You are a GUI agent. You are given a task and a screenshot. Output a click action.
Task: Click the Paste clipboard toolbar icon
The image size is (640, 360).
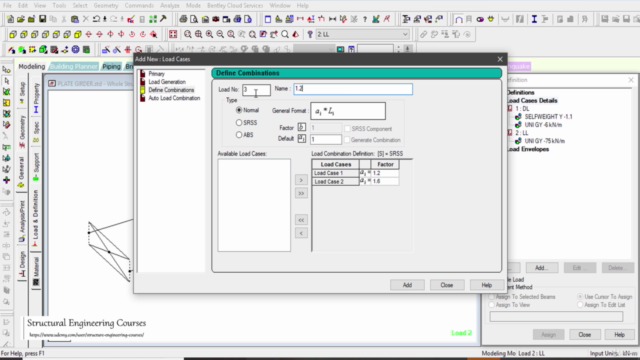(75, 19)
